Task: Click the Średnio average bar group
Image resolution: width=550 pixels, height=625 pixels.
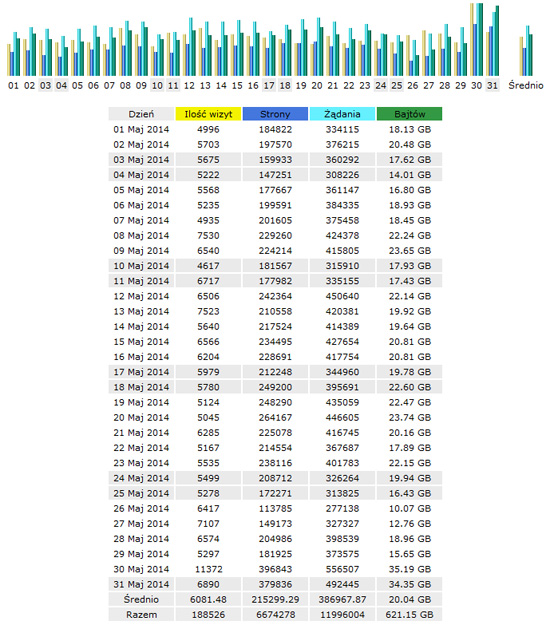Action: pos(526,51)
